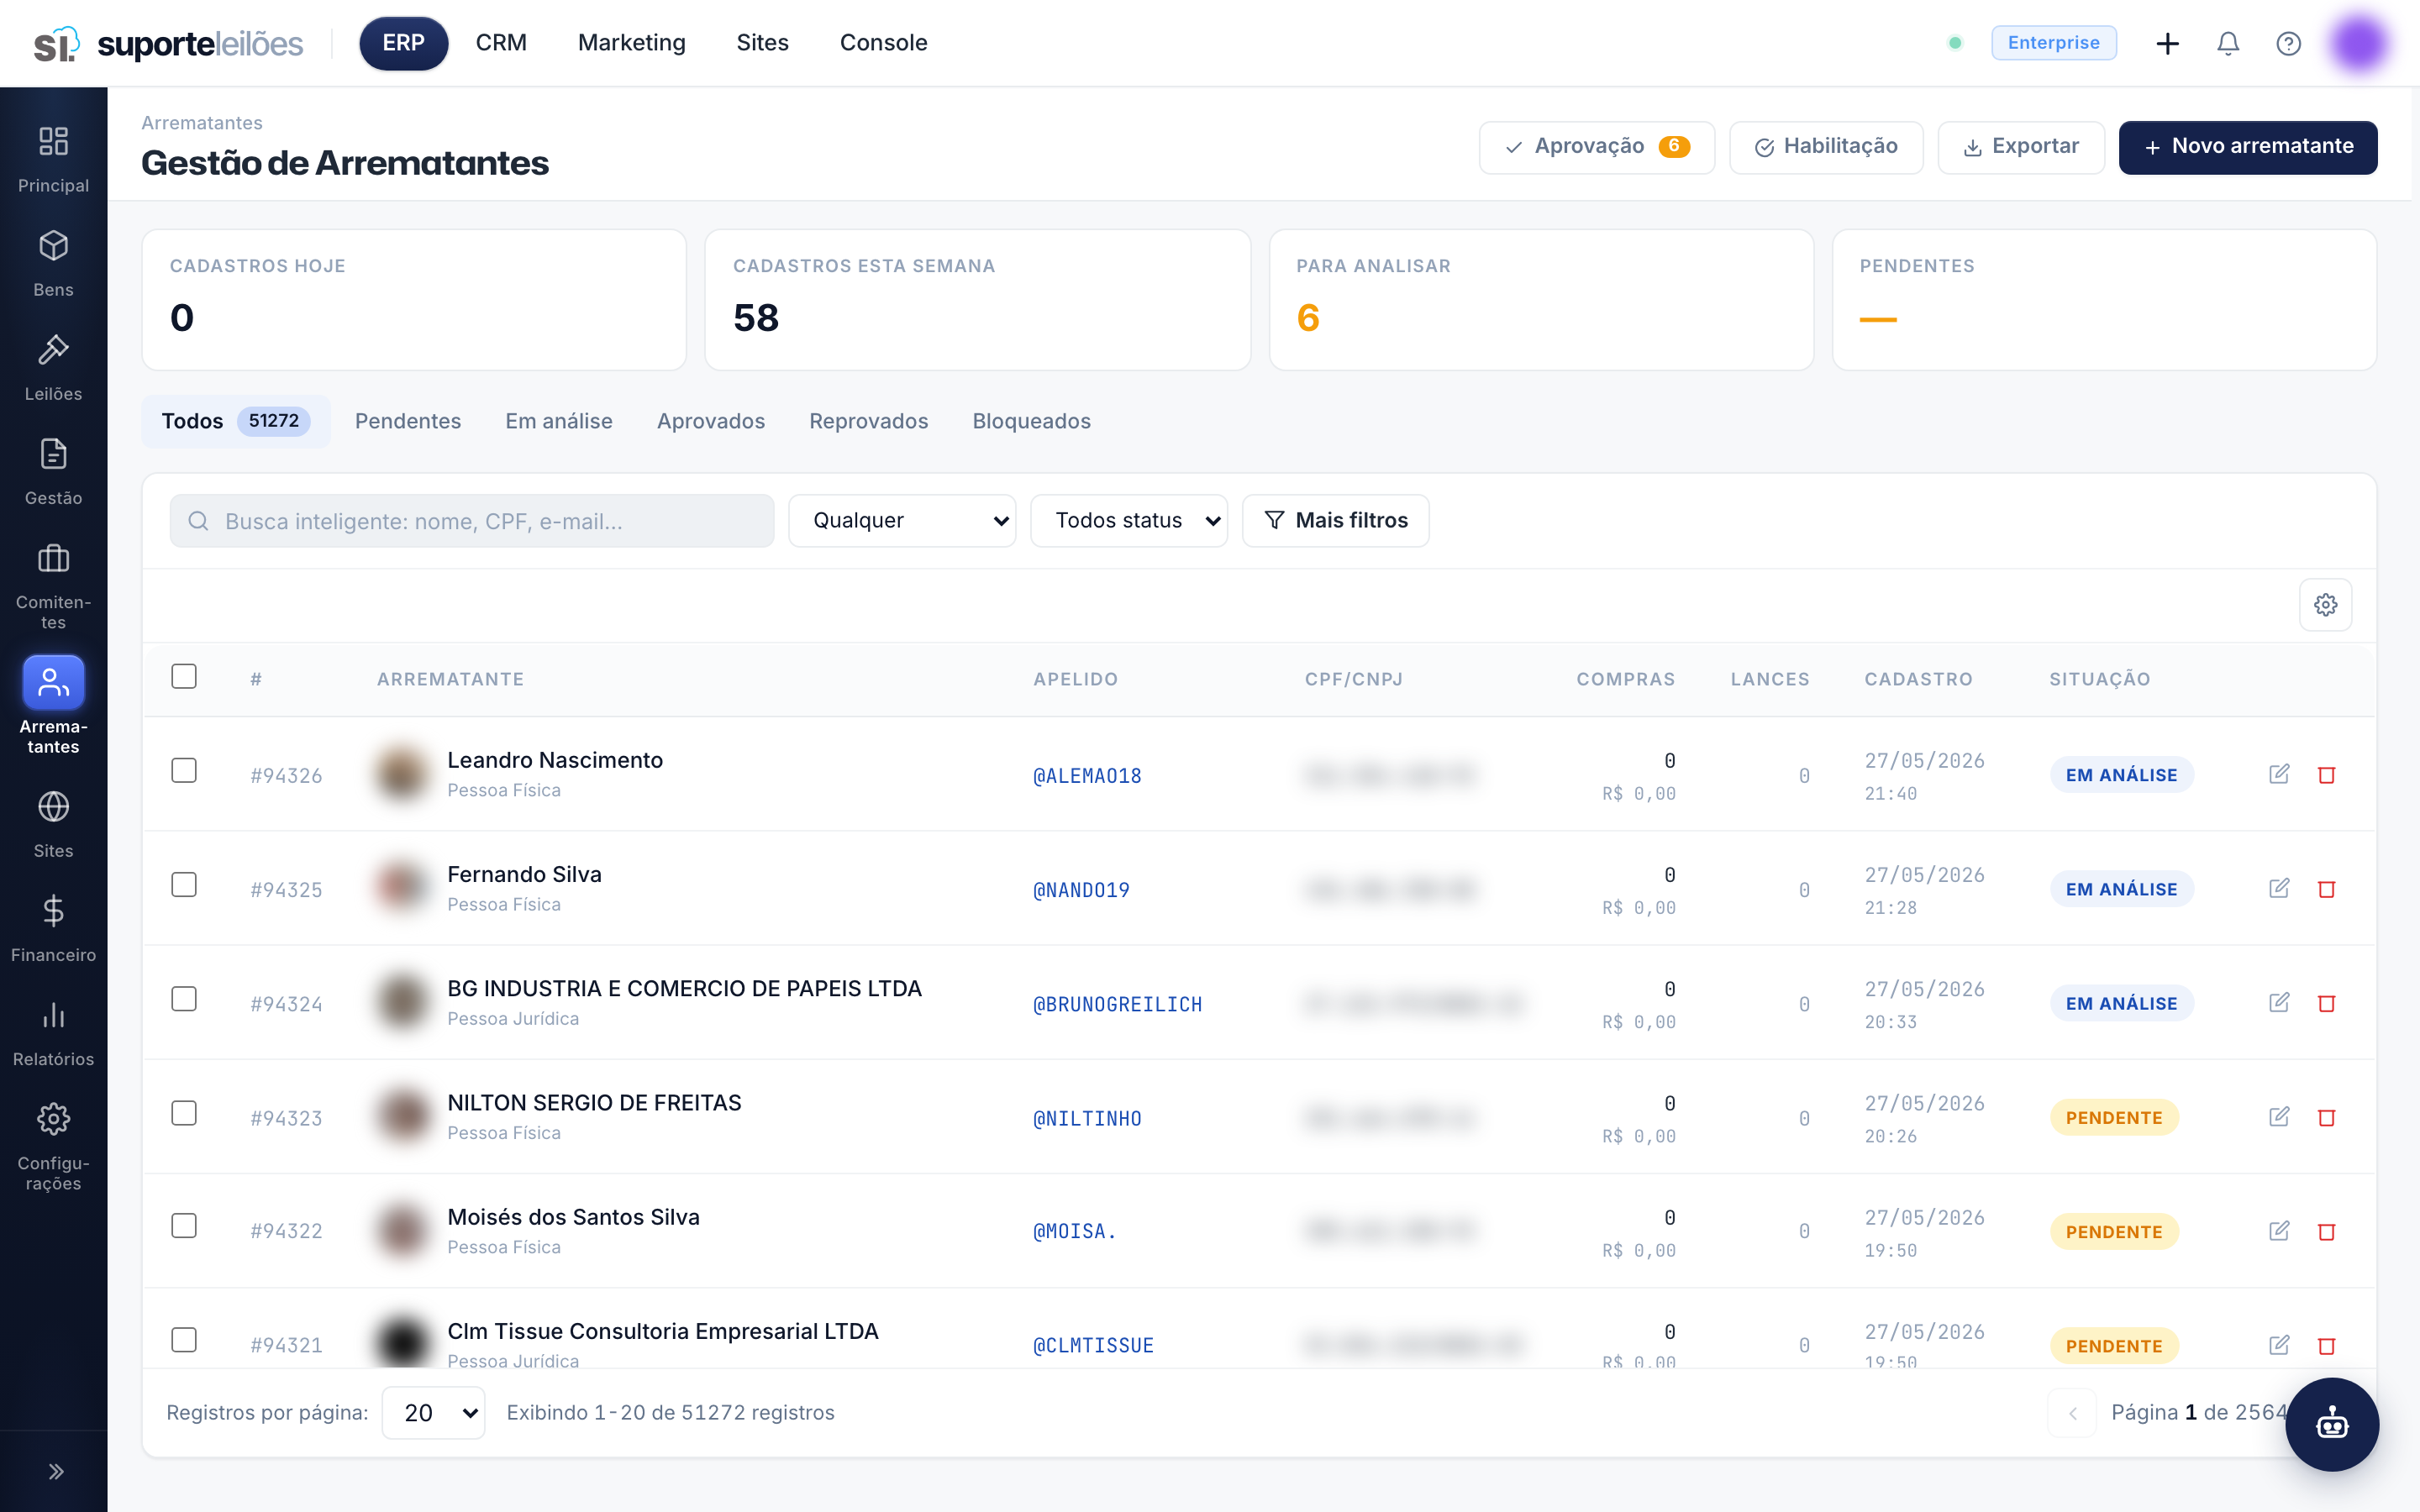Click the notifications bell icon
Image resolution: width=2420 pixels, height=1512 pixels.
[2228, 43]
